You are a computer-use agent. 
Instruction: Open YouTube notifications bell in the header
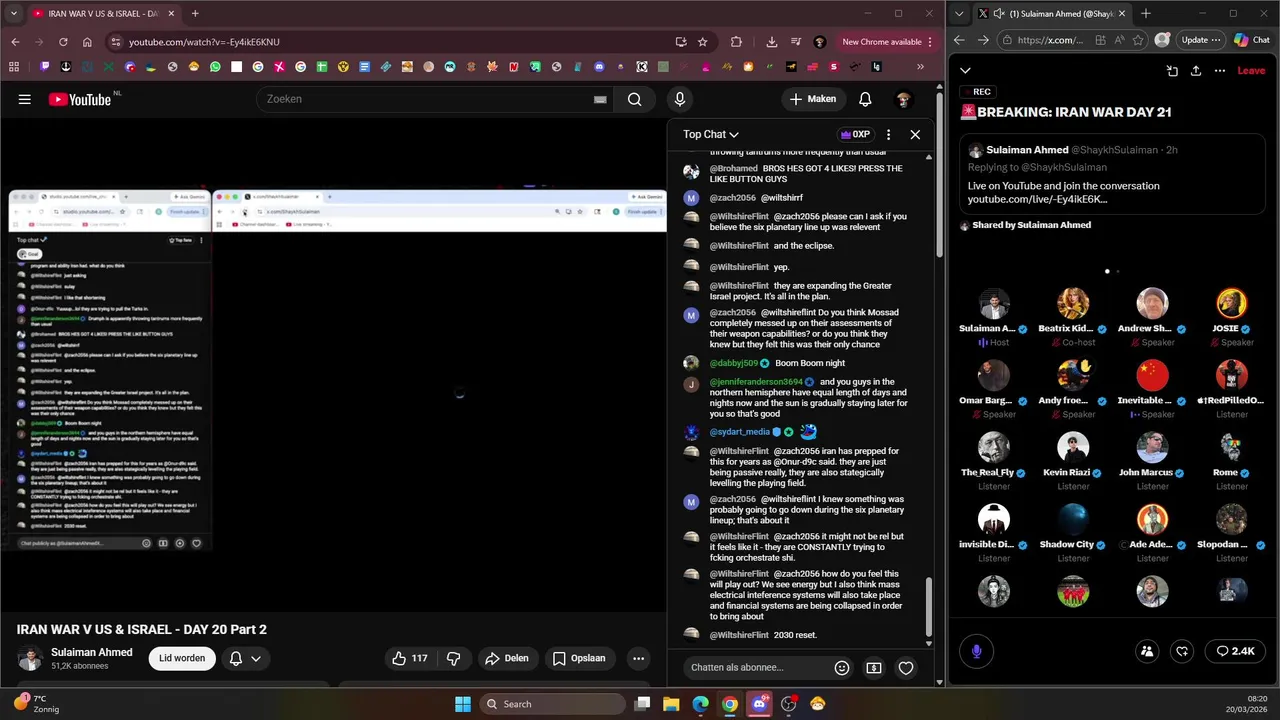tap(865, 99)
